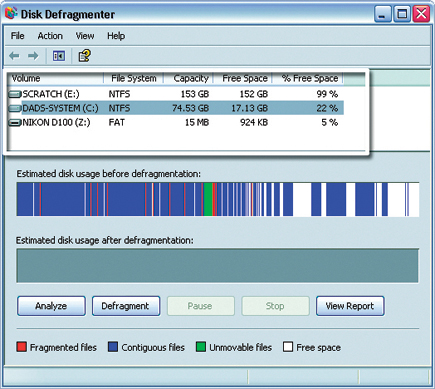Click the Analyze button

point(51,306)
